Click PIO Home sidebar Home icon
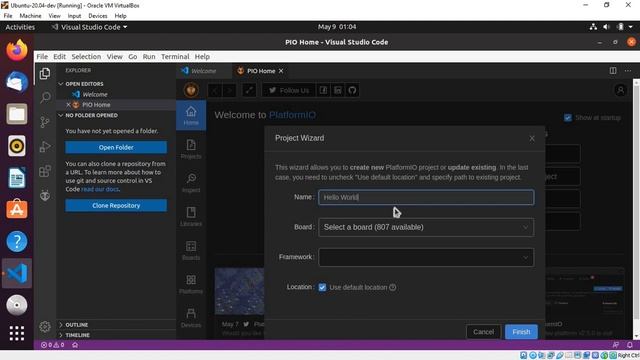Screen dimensions: 640x360 point(191,116)
